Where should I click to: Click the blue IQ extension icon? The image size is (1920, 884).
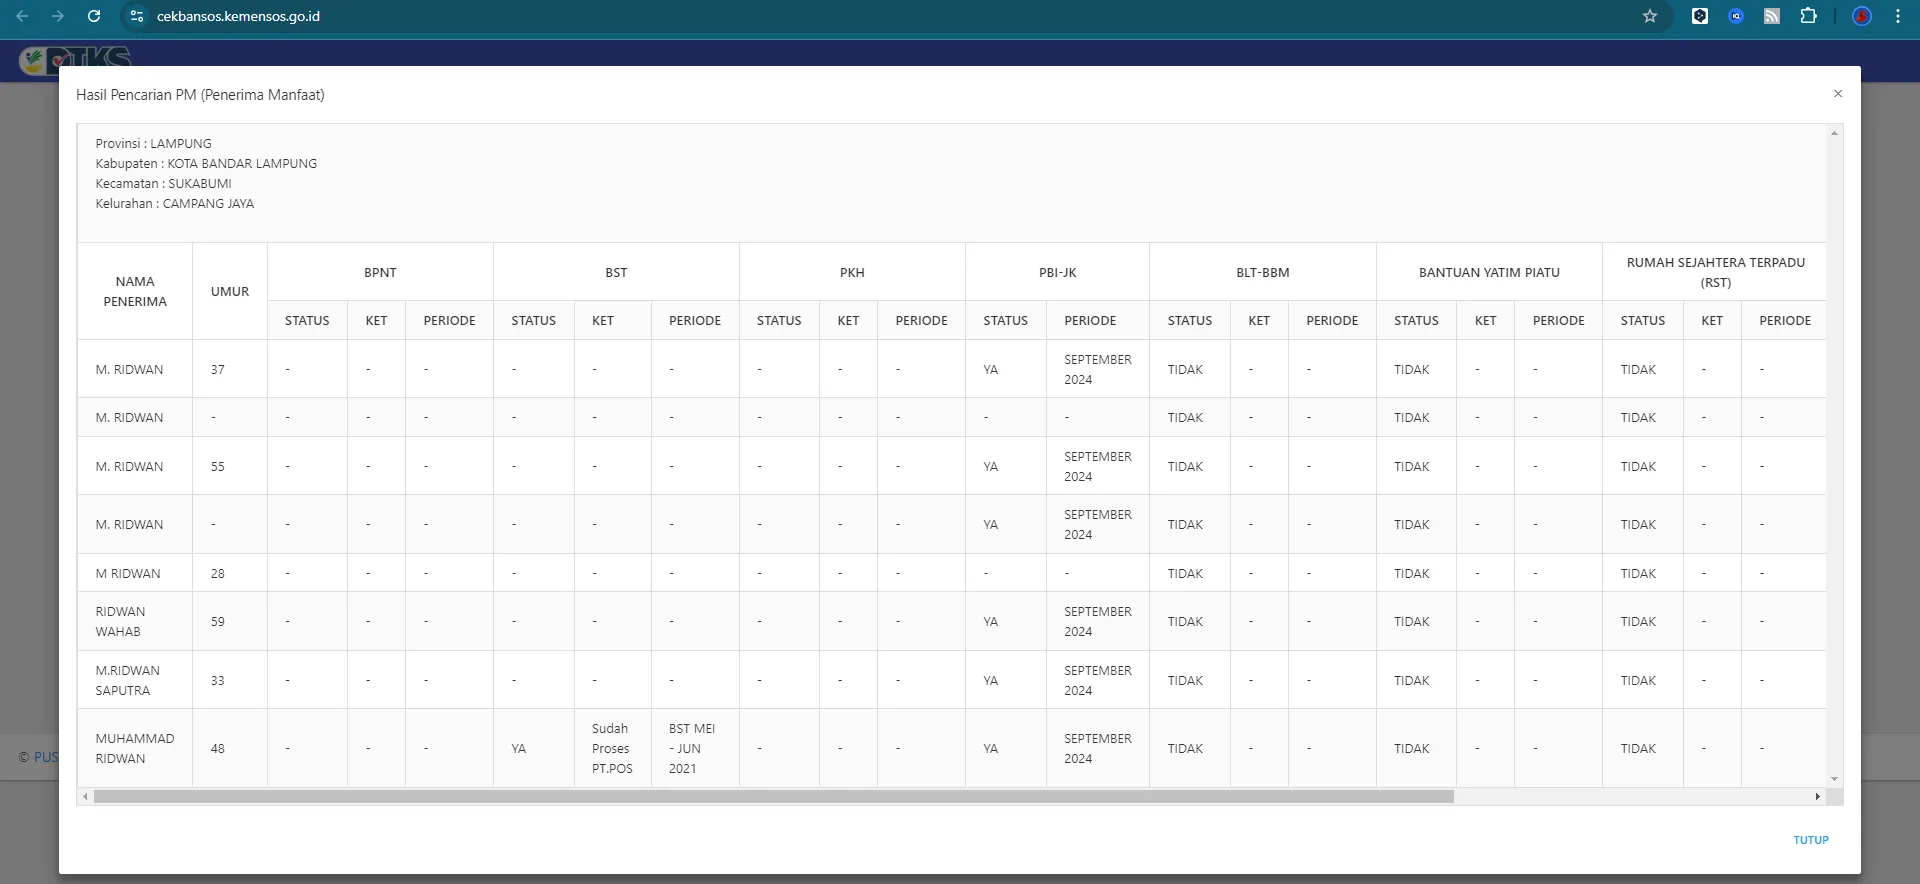[1736, 16]
